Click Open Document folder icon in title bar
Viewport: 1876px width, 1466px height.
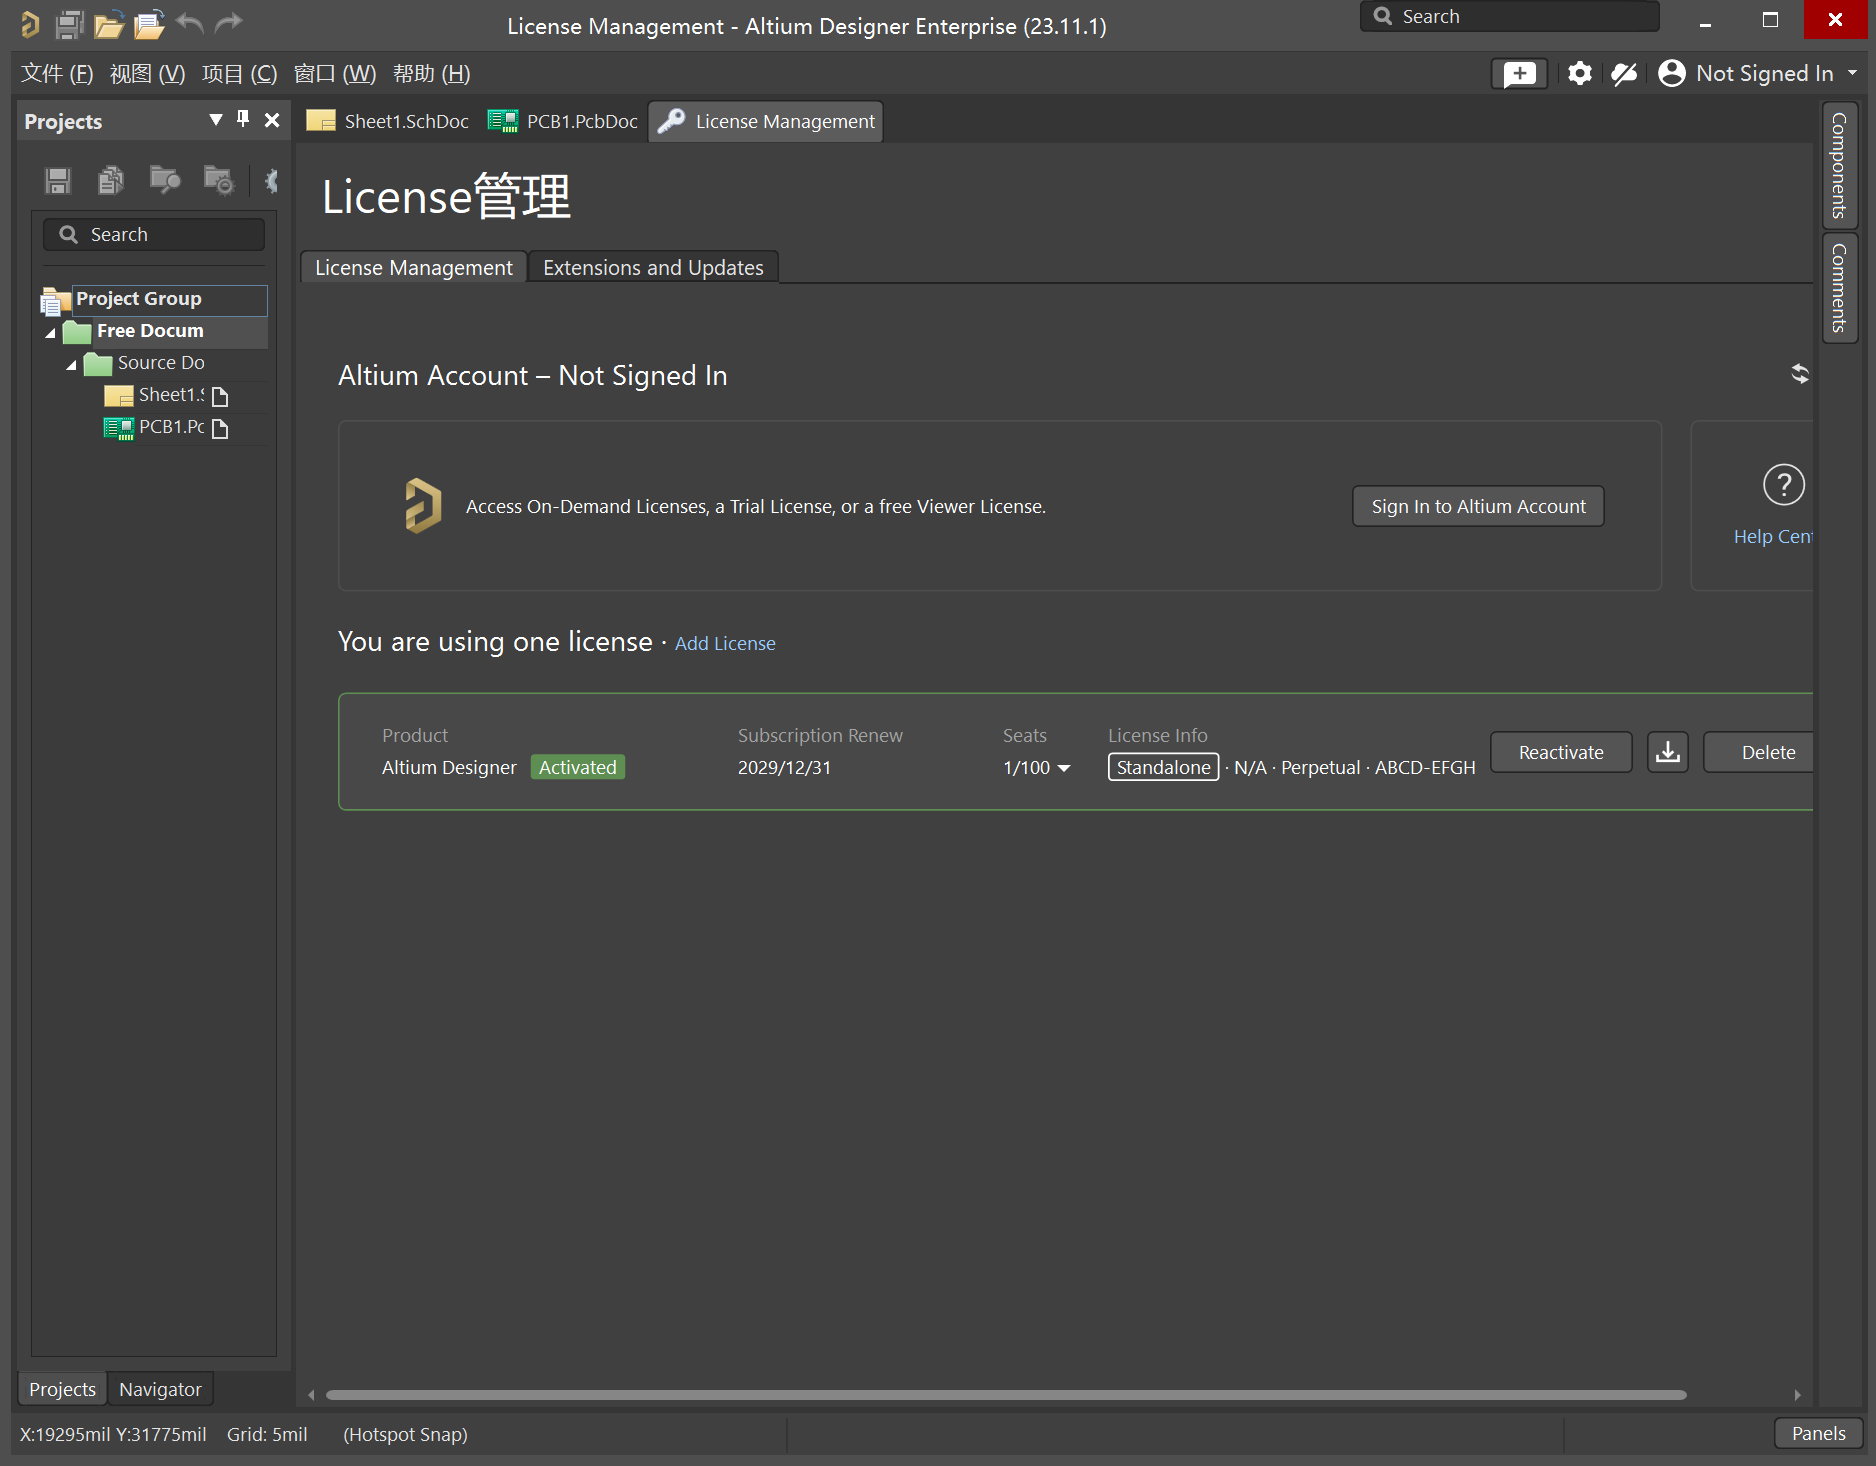point(108,24)
